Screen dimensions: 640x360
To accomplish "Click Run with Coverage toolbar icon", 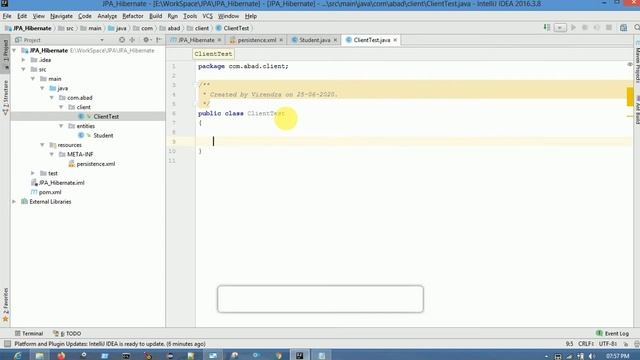I will (x=597, y=28).
